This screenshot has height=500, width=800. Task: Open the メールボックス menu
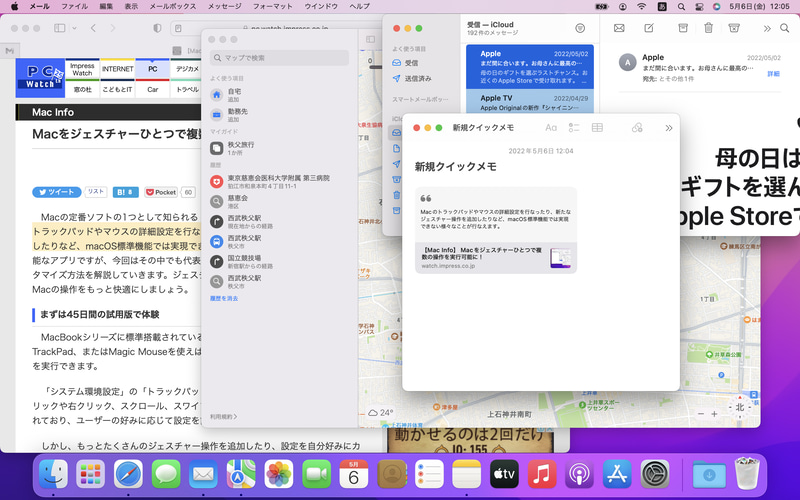(172, 6)
